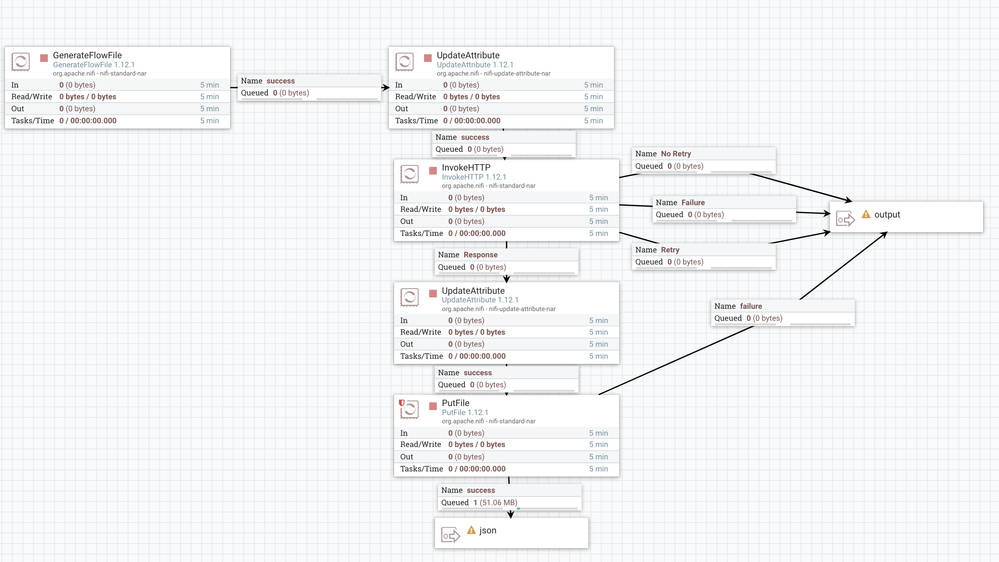Click the stopped status square on GenerateFlowFile
Screen dimensions: 999x562
pos(44,58)
